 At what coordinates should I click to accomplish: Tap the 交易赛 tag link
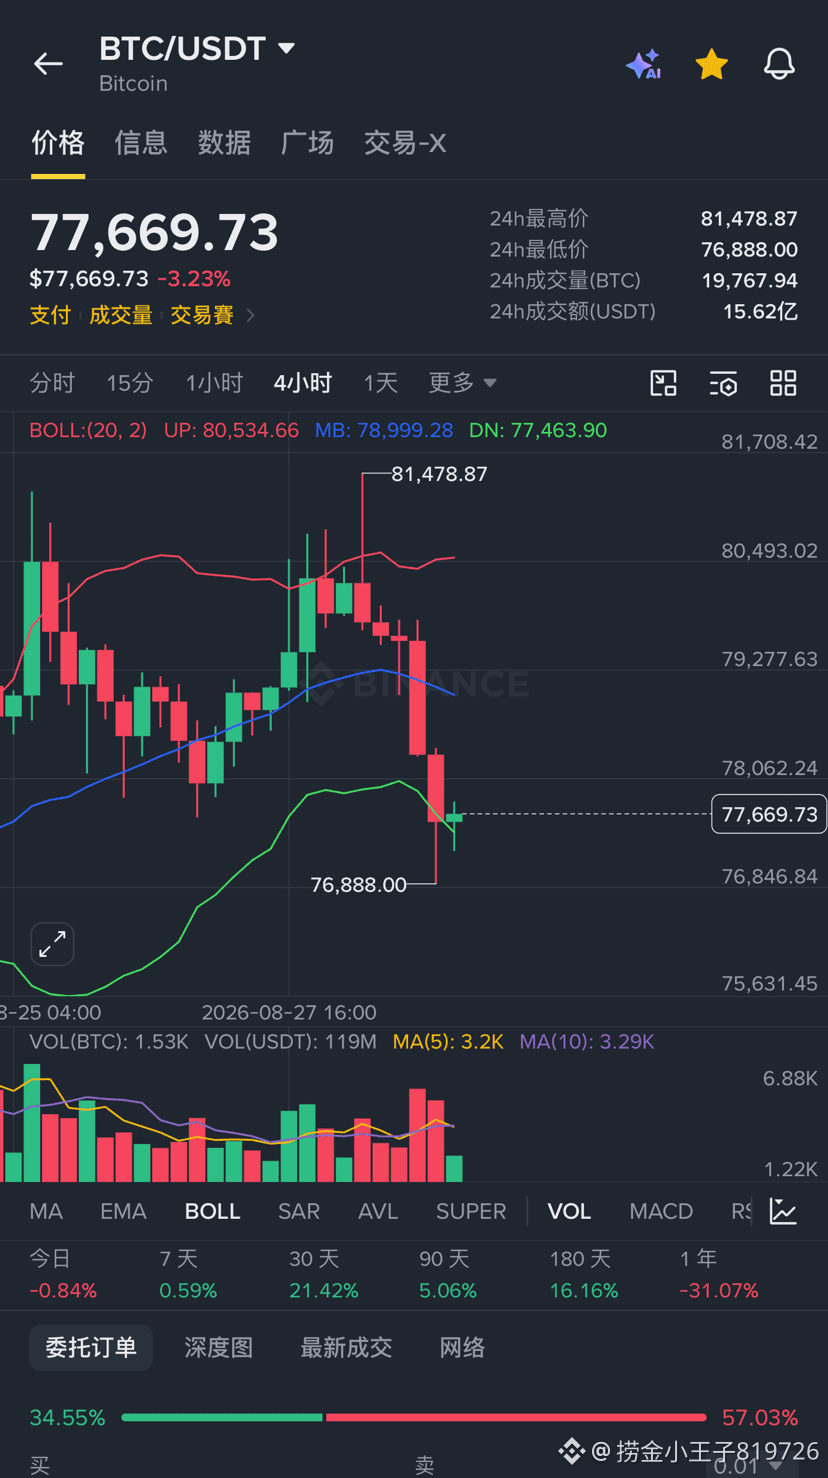pyautogui.click(x=202, y=315)
